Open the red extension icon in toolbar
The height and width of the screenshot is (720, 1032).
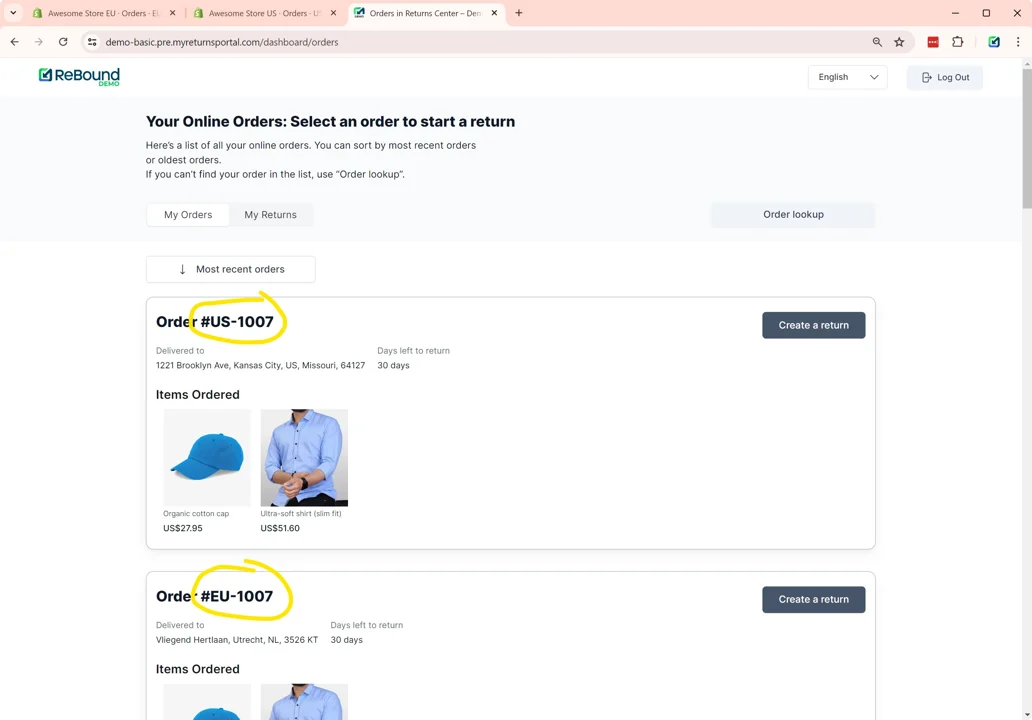click(933, 41)
